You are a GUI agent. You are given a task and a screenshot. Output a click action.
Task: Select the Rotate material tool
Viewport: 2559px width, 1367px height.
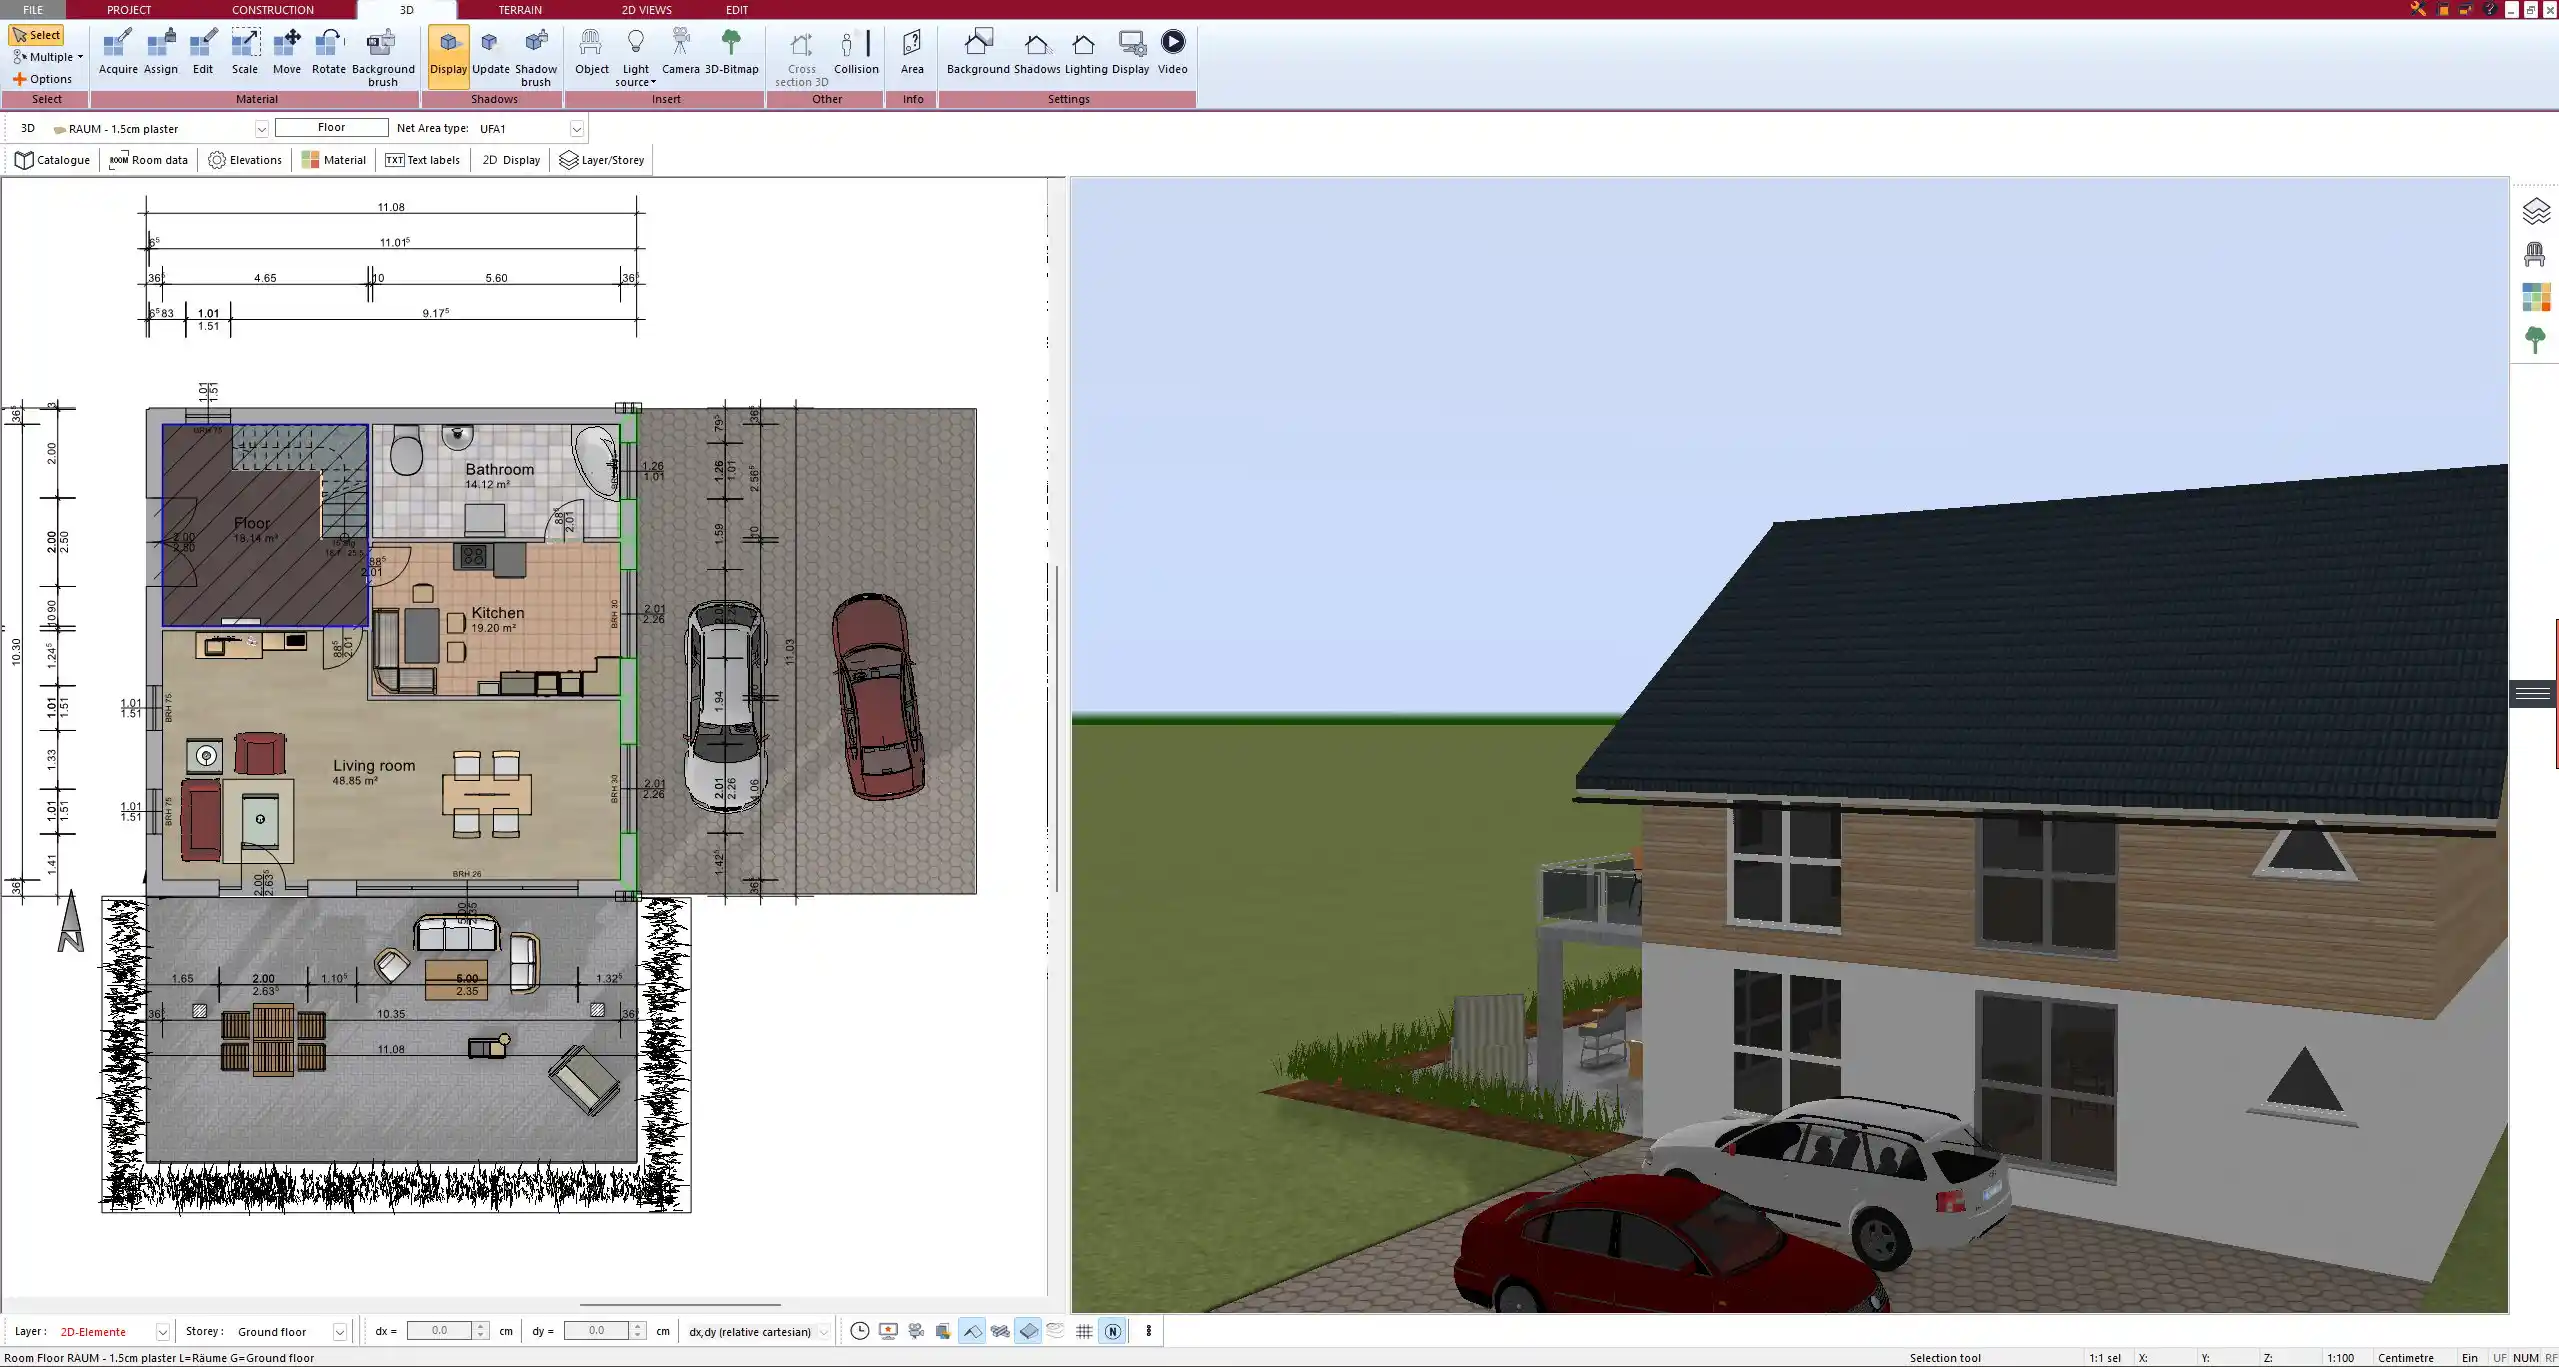[x=329, y=53]
